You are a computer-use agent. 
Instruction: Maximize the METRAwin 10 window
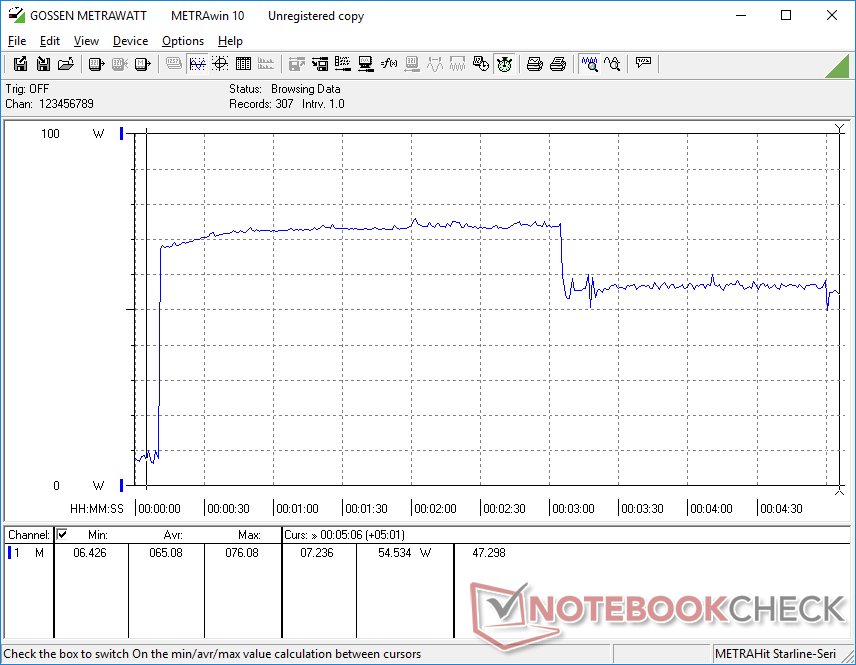(x=786, y=15)
